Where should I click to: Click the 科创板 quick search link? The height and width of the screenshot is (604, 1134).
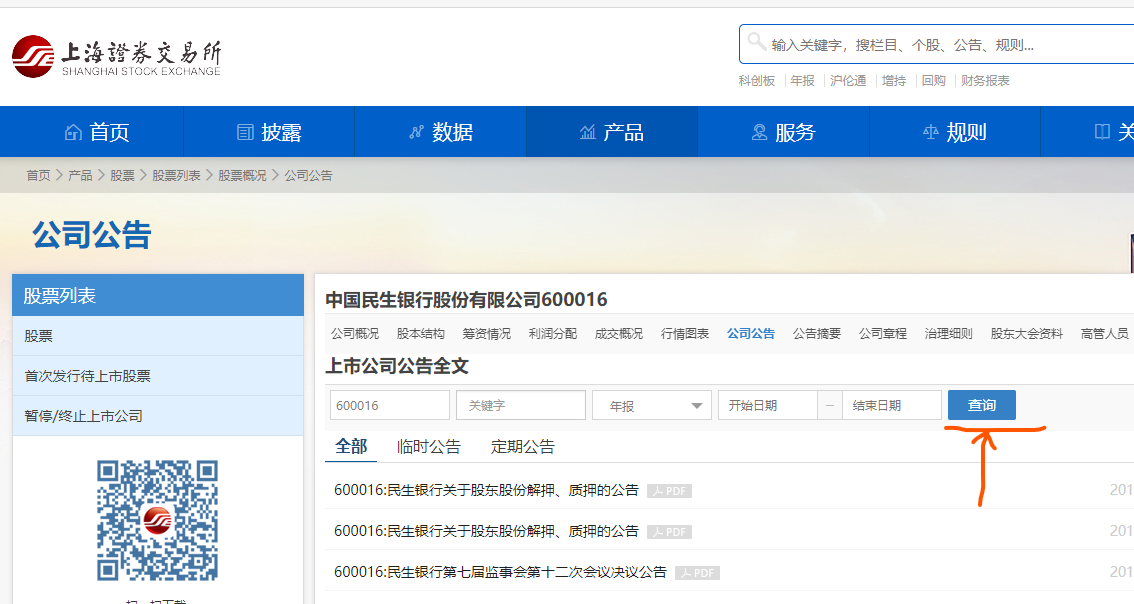[756, 80]
